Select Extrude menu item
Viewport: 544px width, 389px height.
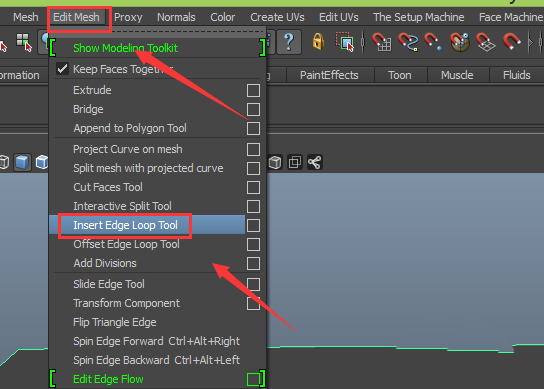point(92,90)
